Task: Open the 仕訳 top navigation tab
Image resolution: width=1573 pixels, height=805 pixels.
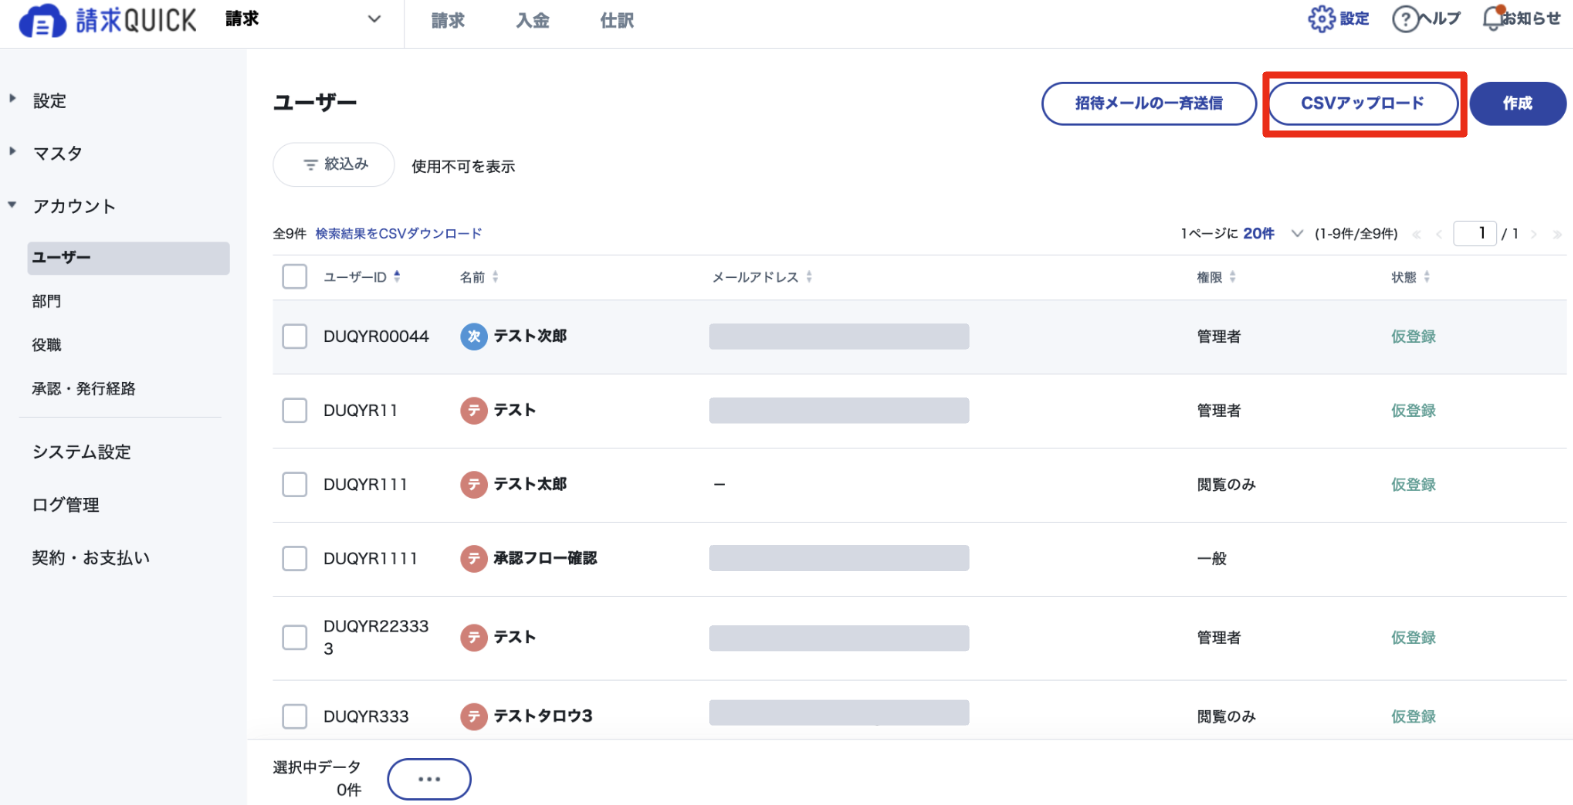Action: click(x=617, y=21)
